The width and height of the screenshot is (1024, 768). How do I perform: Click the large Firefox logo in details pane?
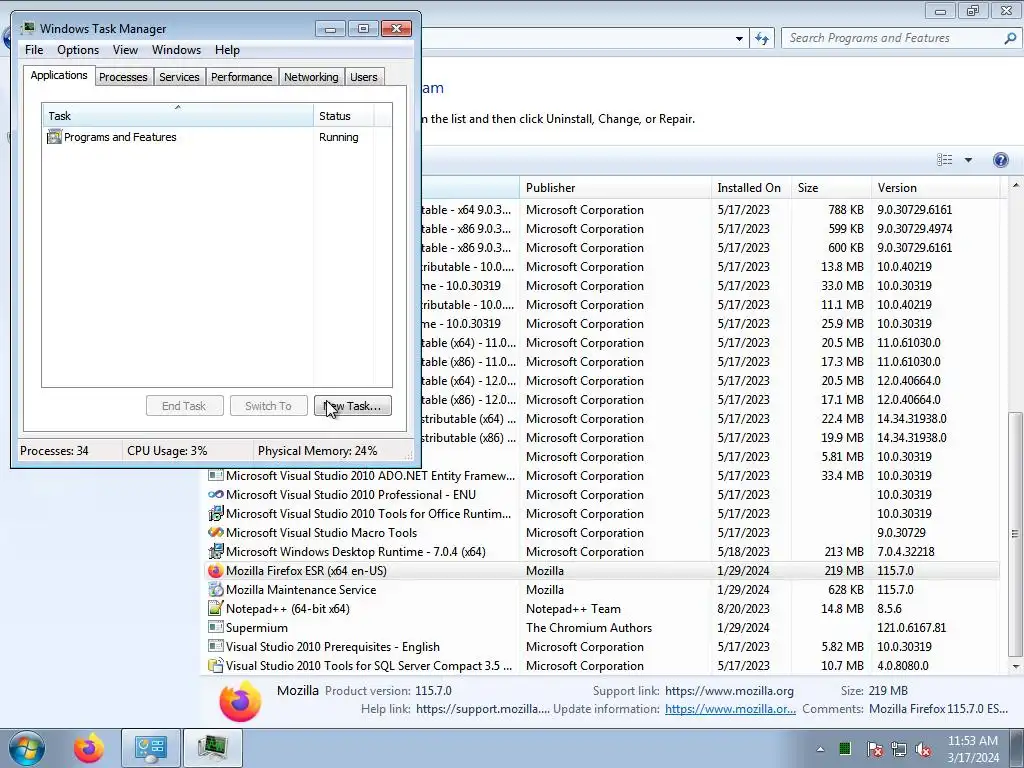[240, 701]
